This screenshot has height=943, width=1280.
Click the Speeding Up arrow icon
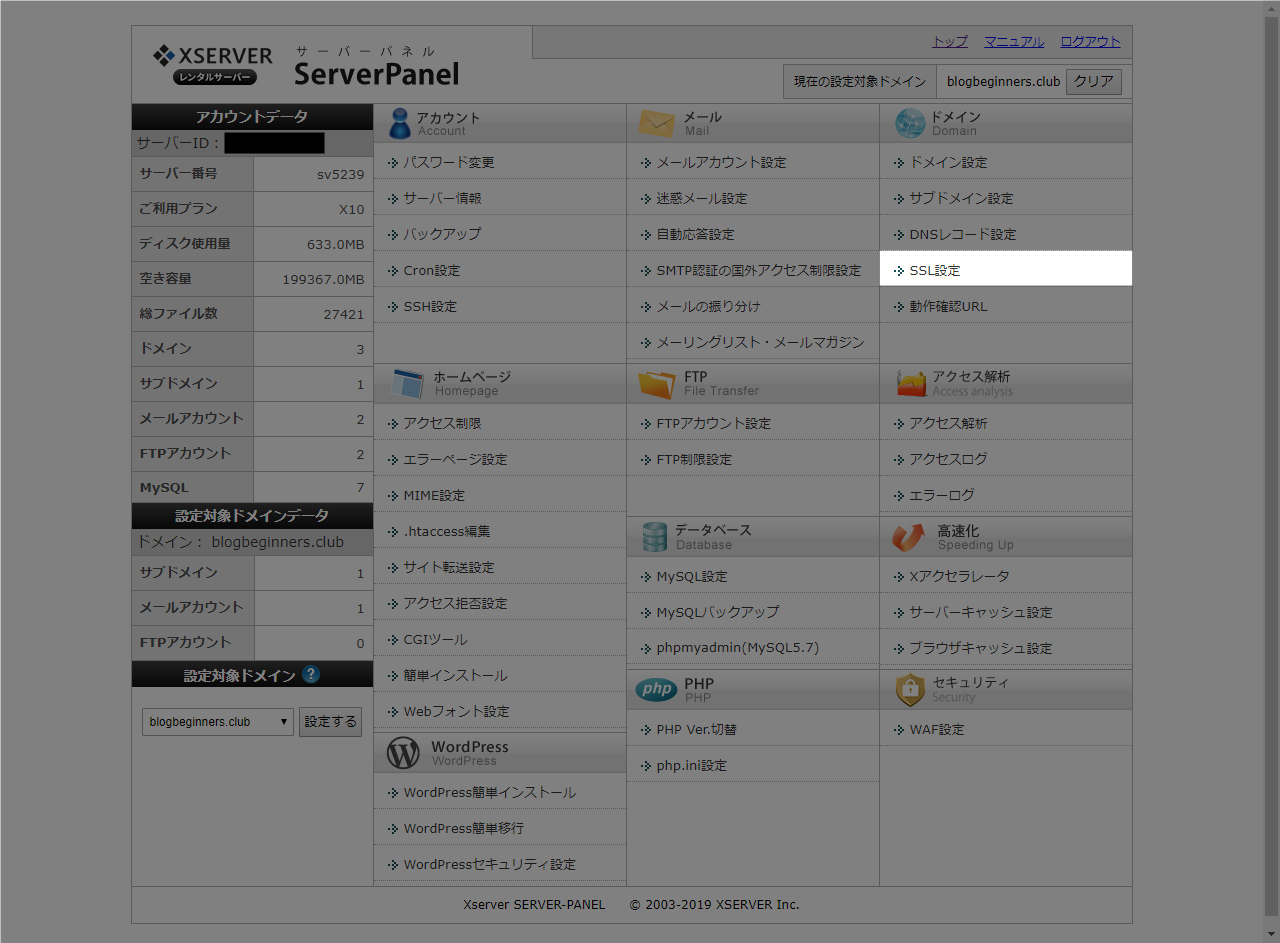909,537
